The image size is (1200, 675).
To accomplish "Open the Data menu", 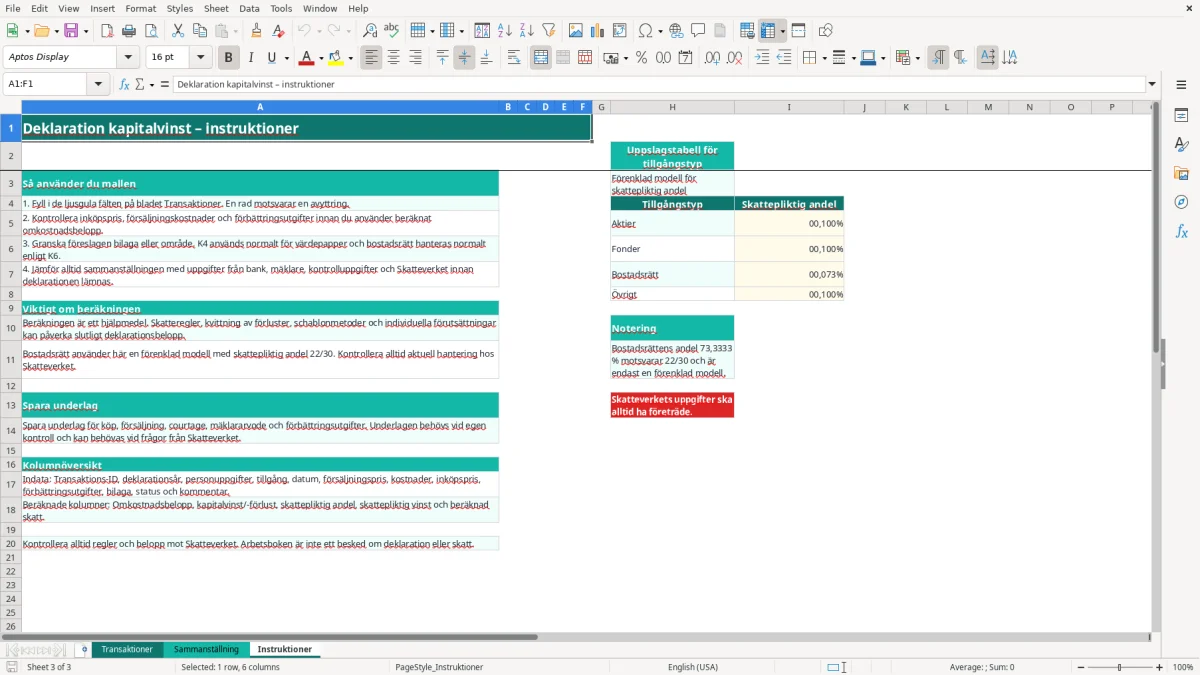I will point(249,8).
